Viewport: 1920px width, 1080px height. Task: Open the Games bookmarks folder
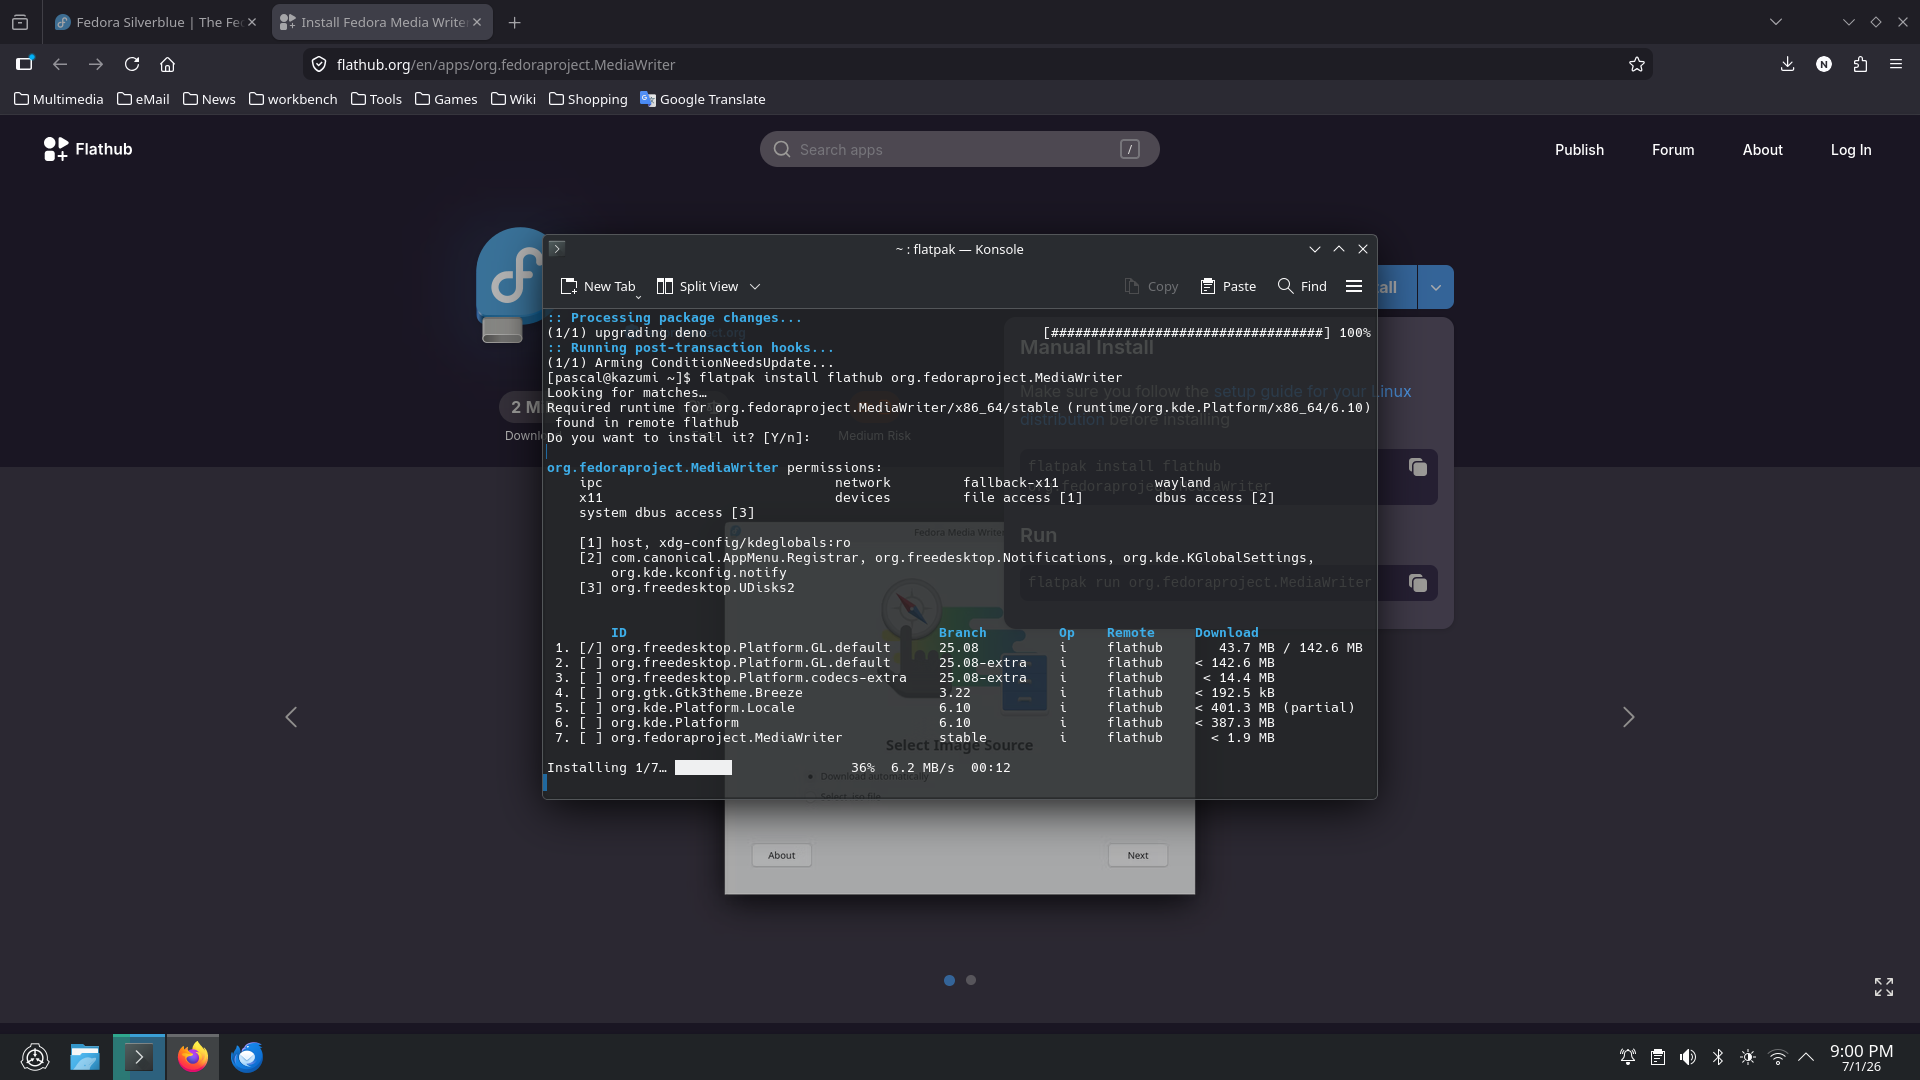[446, 99]
